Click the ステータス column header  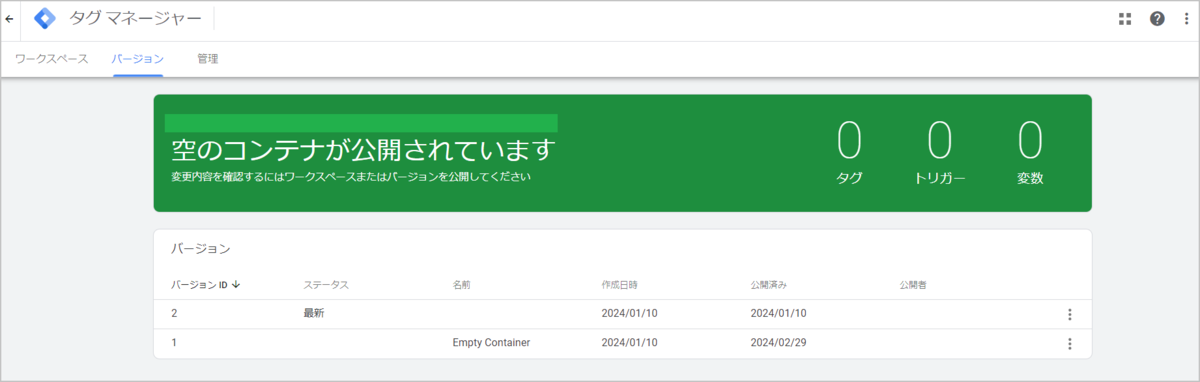pyautogui.click(x=326, y=285)
